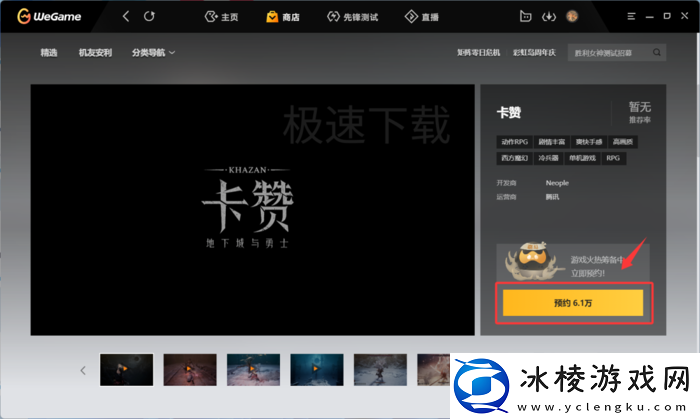Click the publisher name 腾讯

552,197
